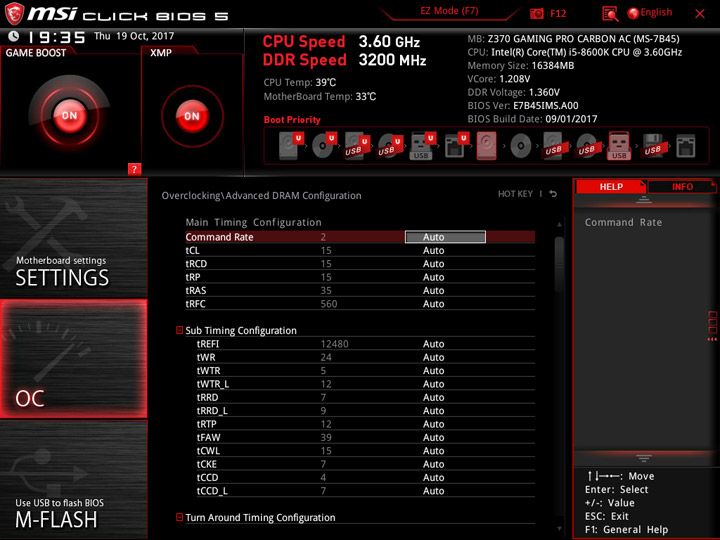Open the tRAS Auto setting field
Viewport: 720px width, 540px height.
click(433, 290)
